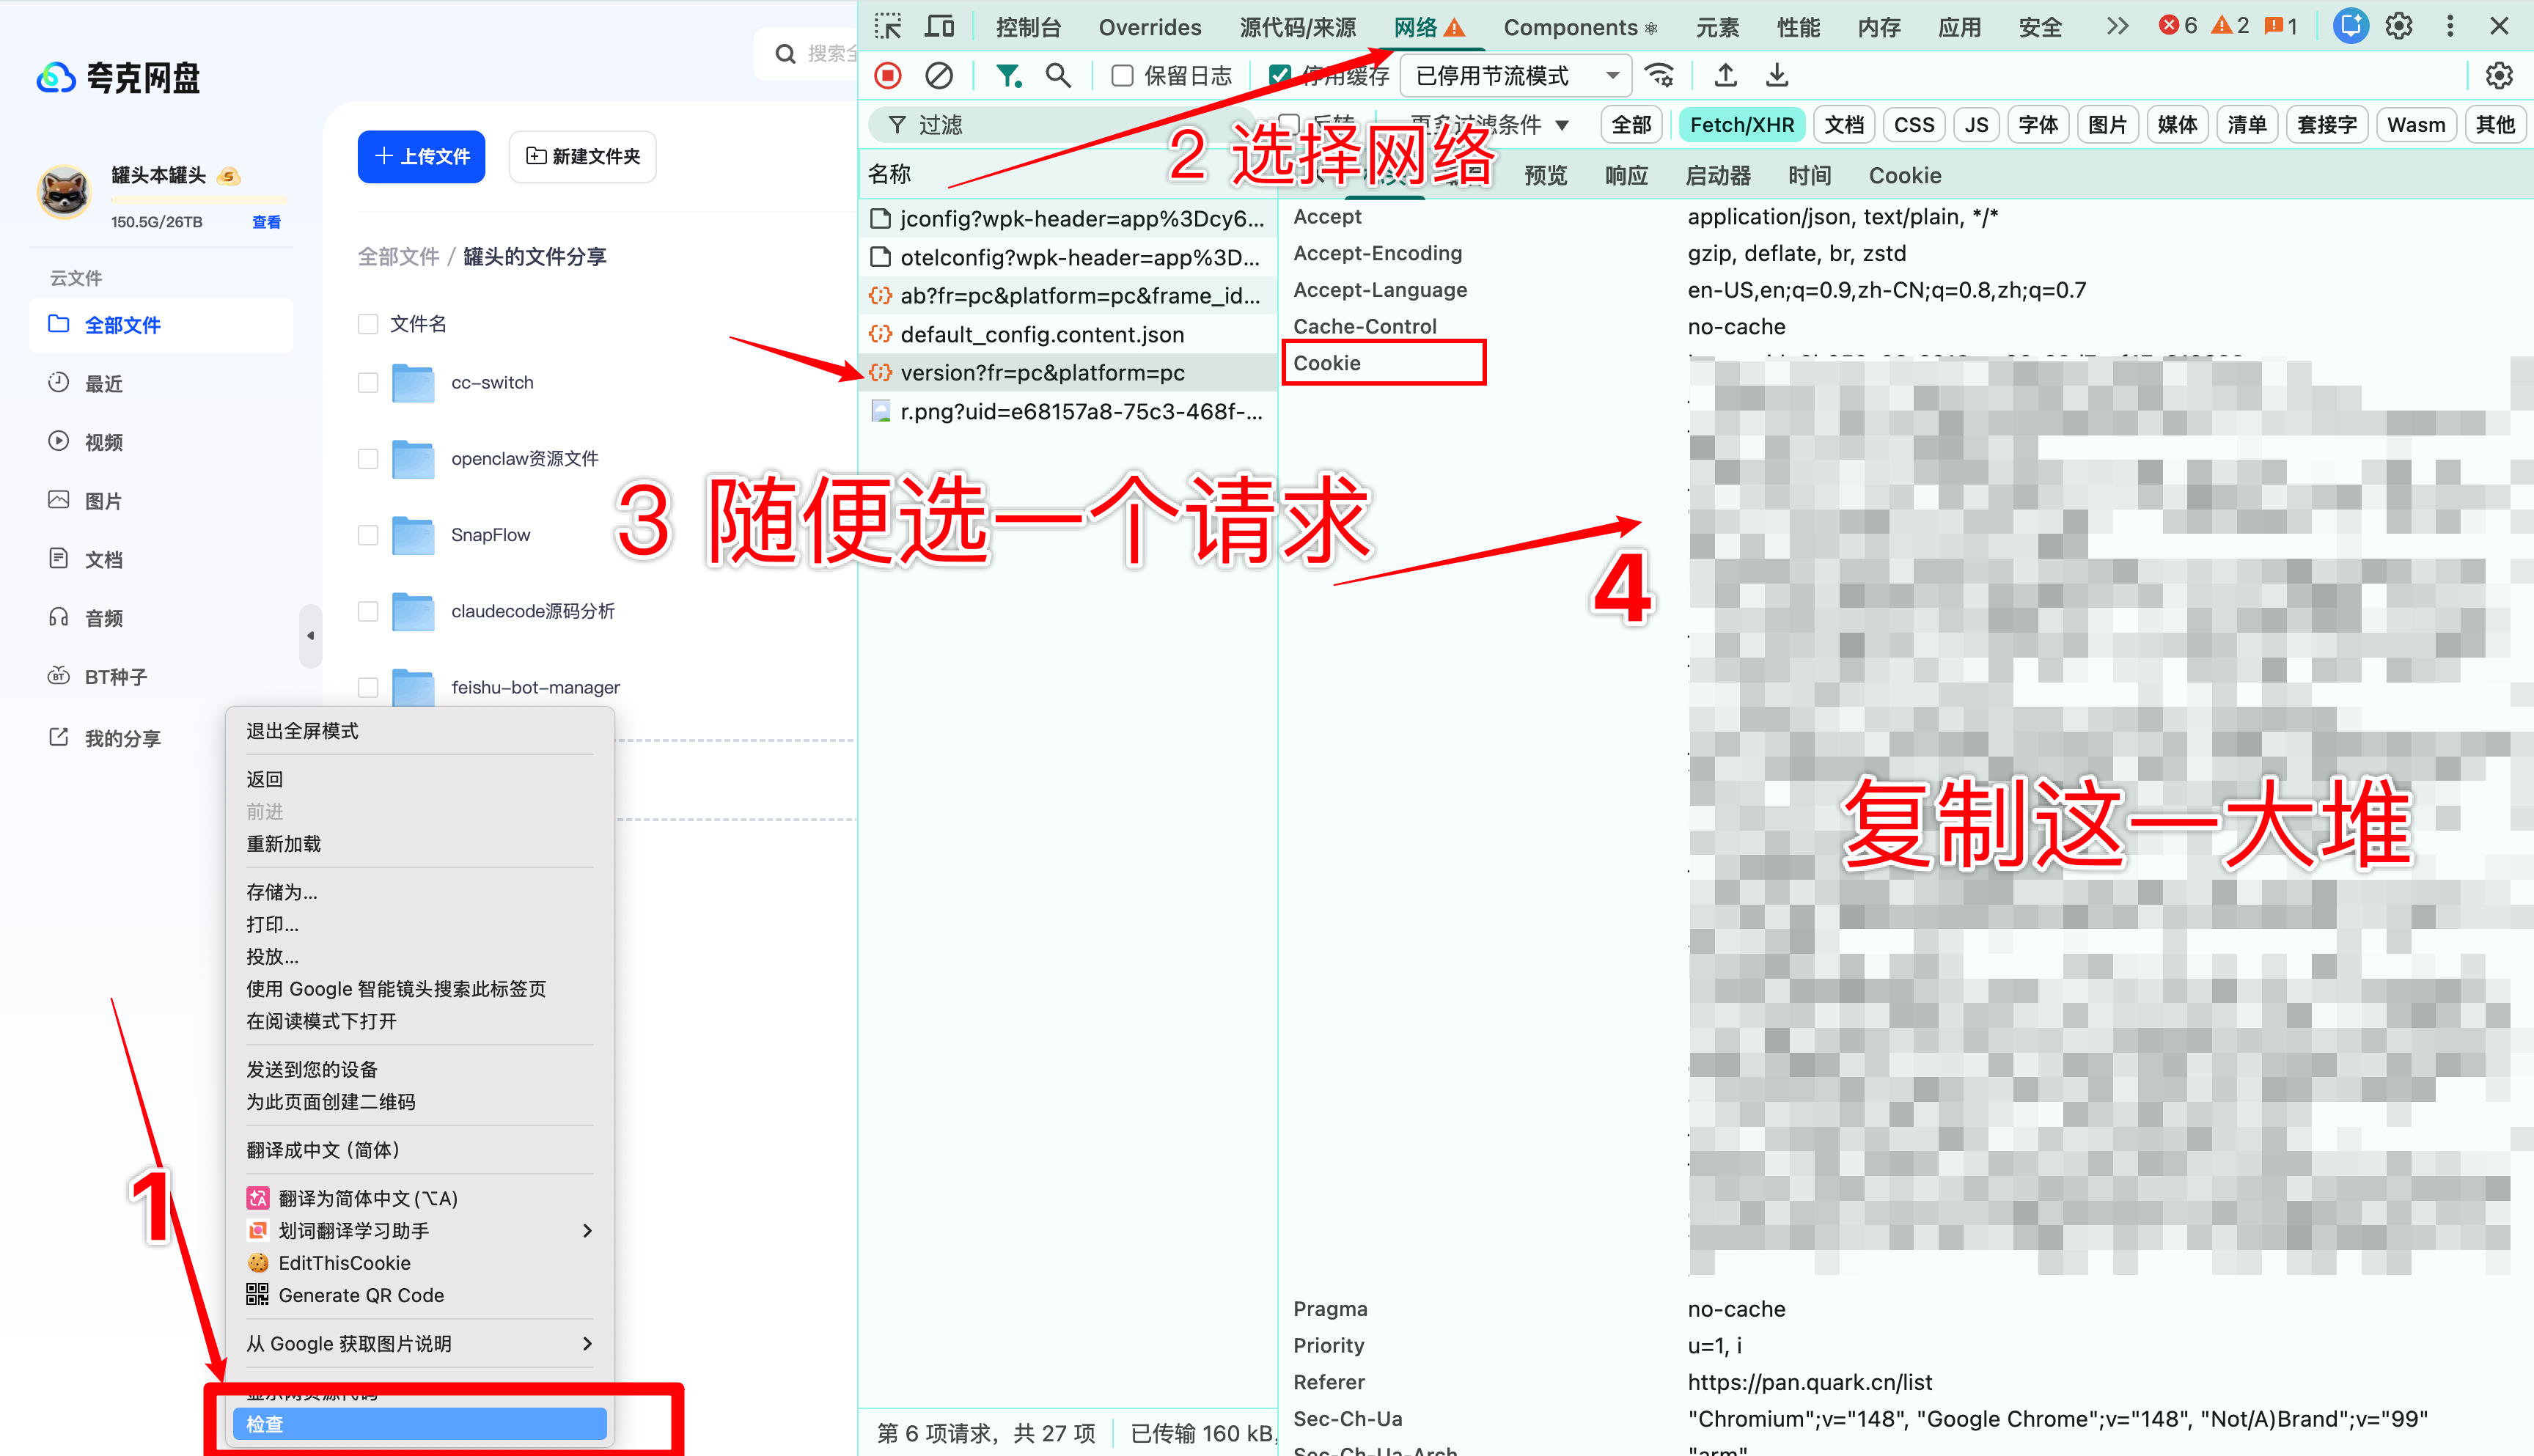Check the claudecode源码分析 folder checkbox
The width and height of the screenshot is (2534, 1456).
[368, 611]
